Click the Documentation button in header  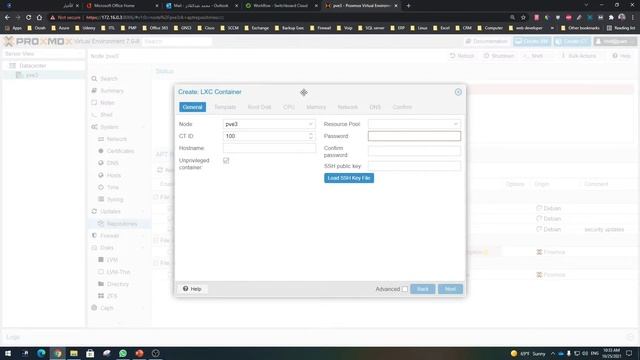click(x=487, y=41)
